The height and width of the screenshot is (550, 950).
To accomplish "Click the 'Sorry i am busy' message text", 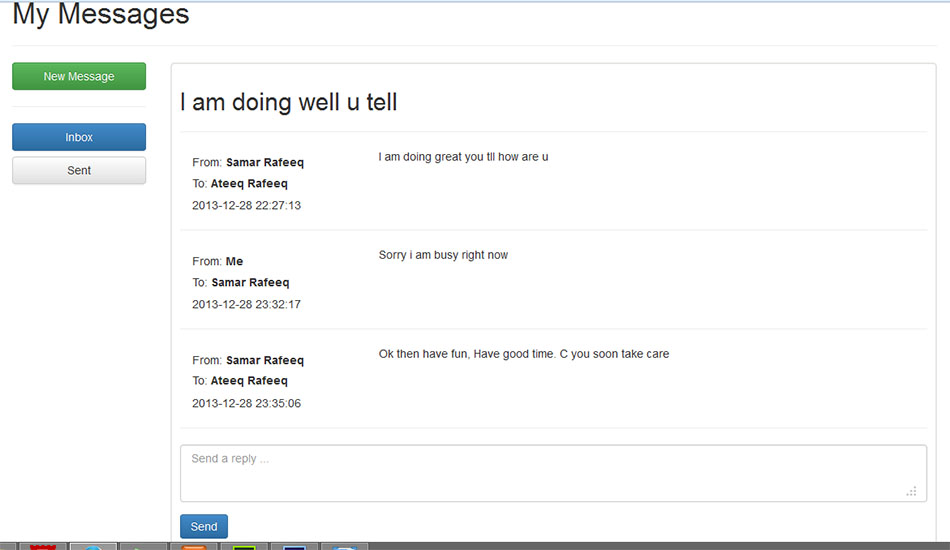I will 443,256.
